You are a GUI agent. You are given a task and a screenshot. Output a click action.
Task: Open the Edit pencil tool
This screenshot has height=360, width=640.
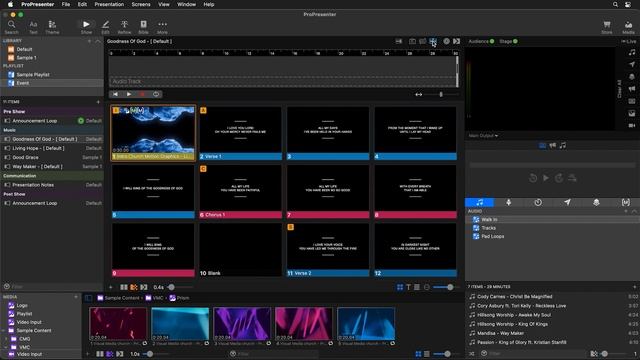point(105,27)
